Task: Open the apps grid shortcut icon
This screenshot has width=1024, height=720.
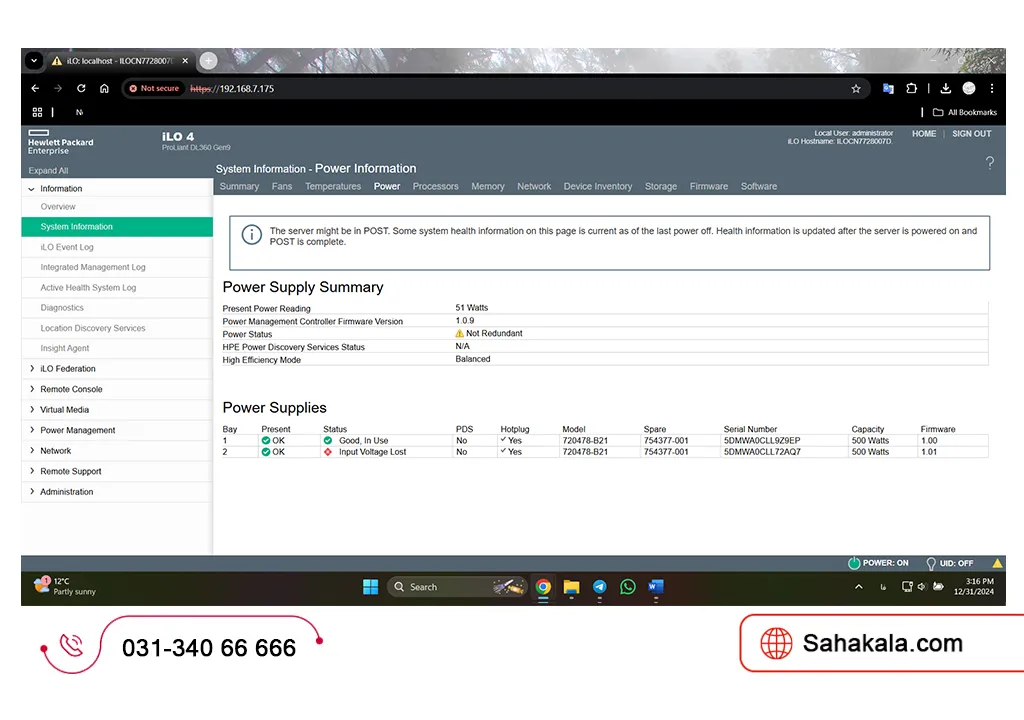Action: click(x=37, y=112)
